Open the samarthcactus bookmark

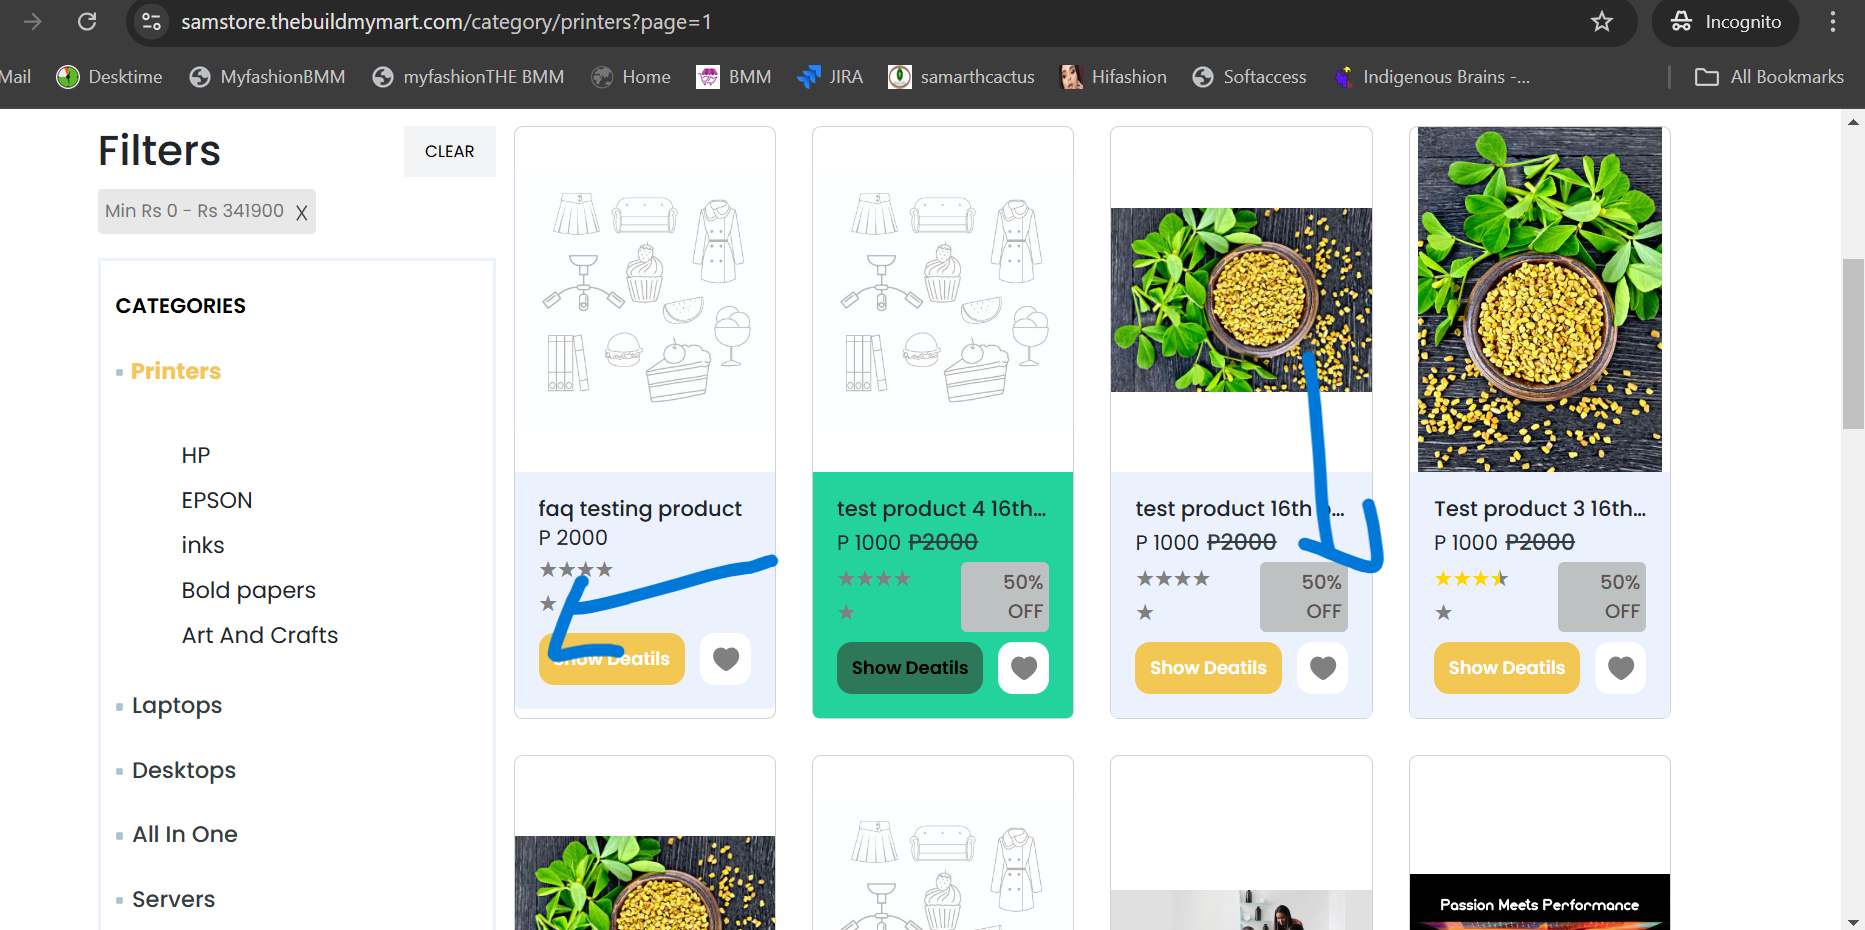[961, 77]
